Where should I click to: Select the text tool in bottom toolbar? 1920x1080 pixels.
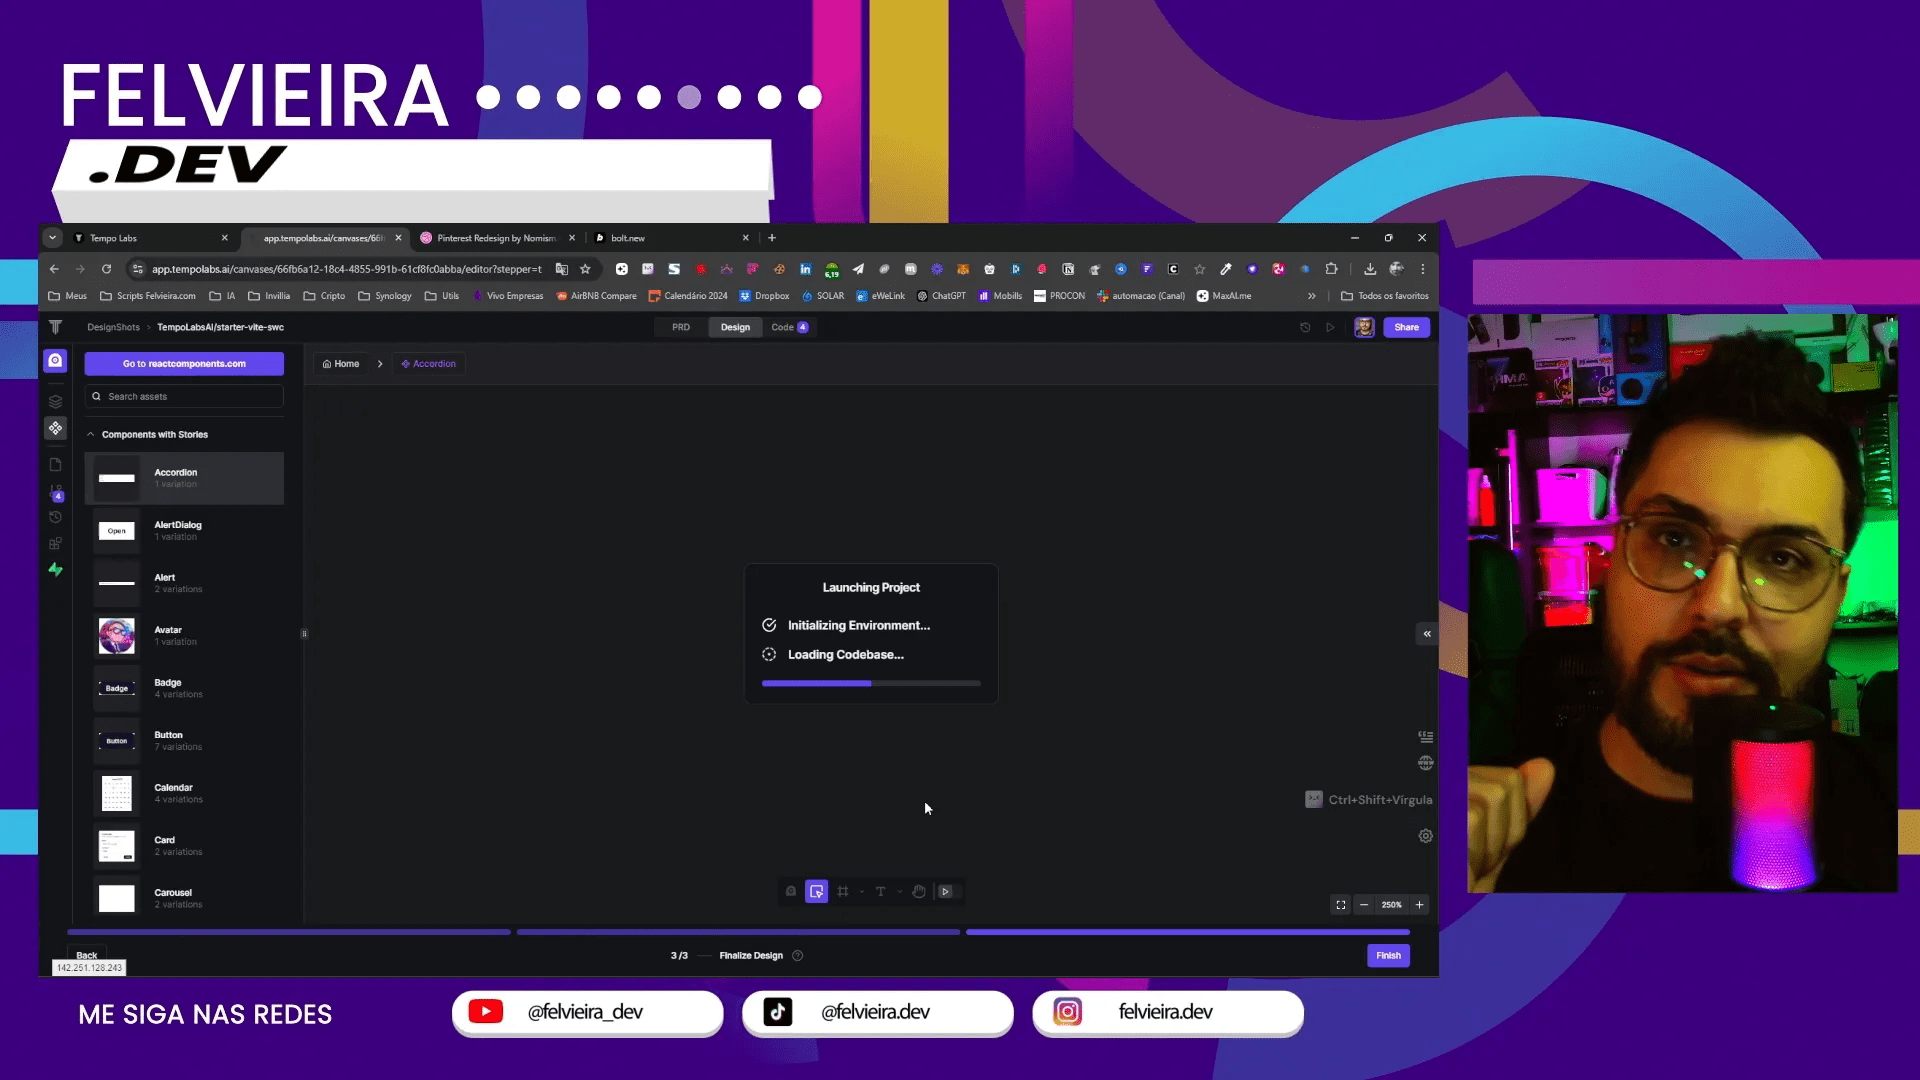tap(880, 891)
